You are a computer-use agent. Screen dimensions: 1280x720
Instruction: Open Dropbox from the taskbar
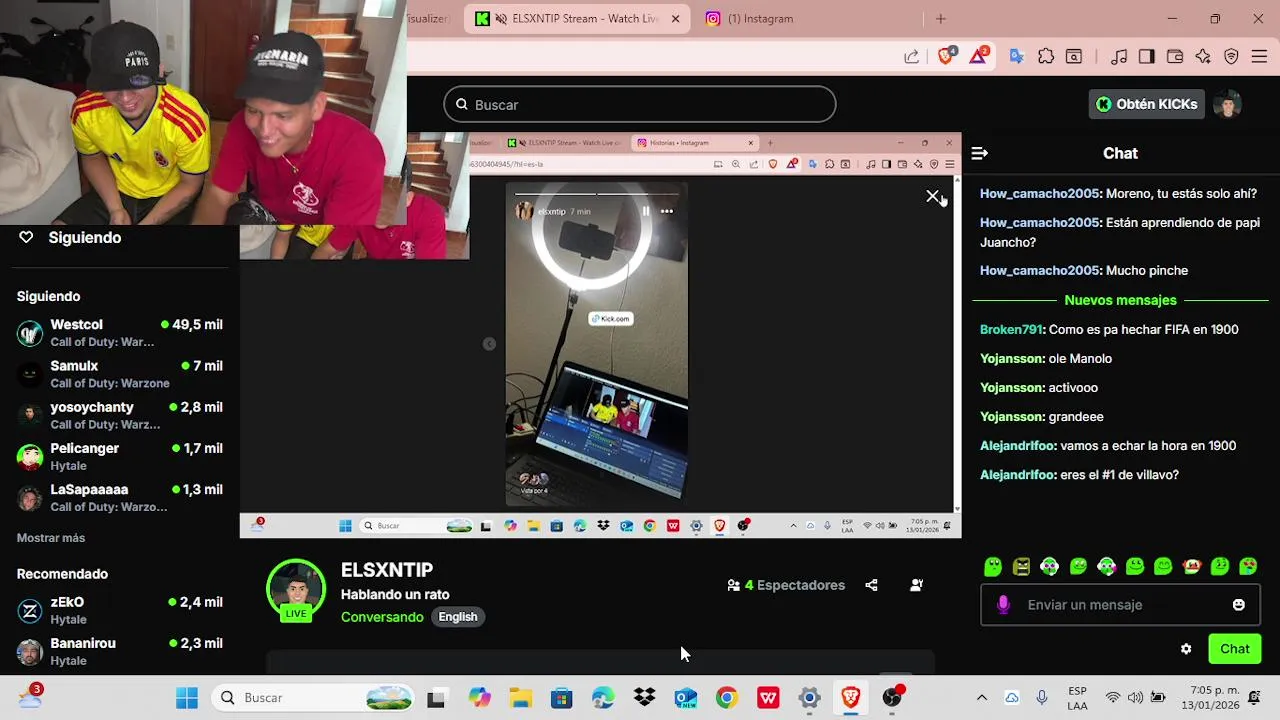pos(644,698)
